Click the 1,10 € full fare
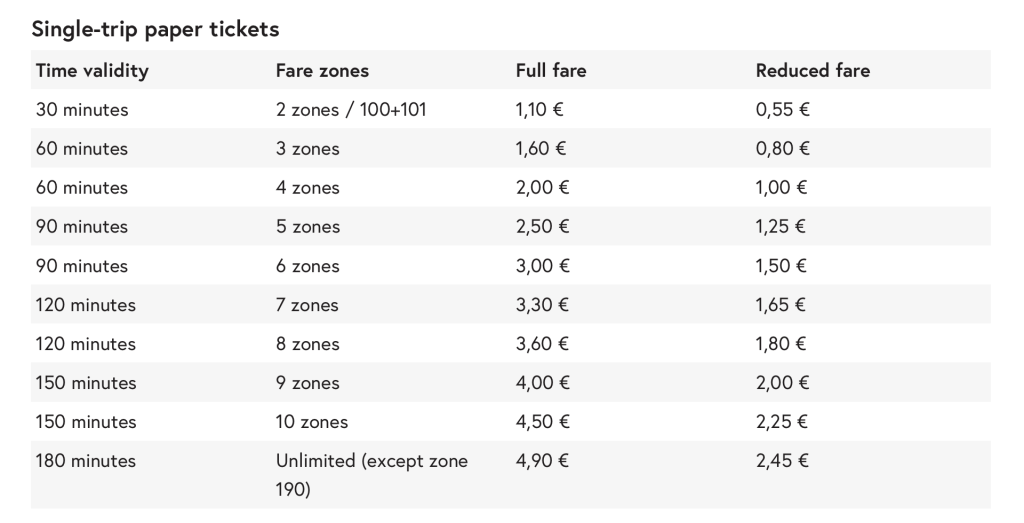 541,110
